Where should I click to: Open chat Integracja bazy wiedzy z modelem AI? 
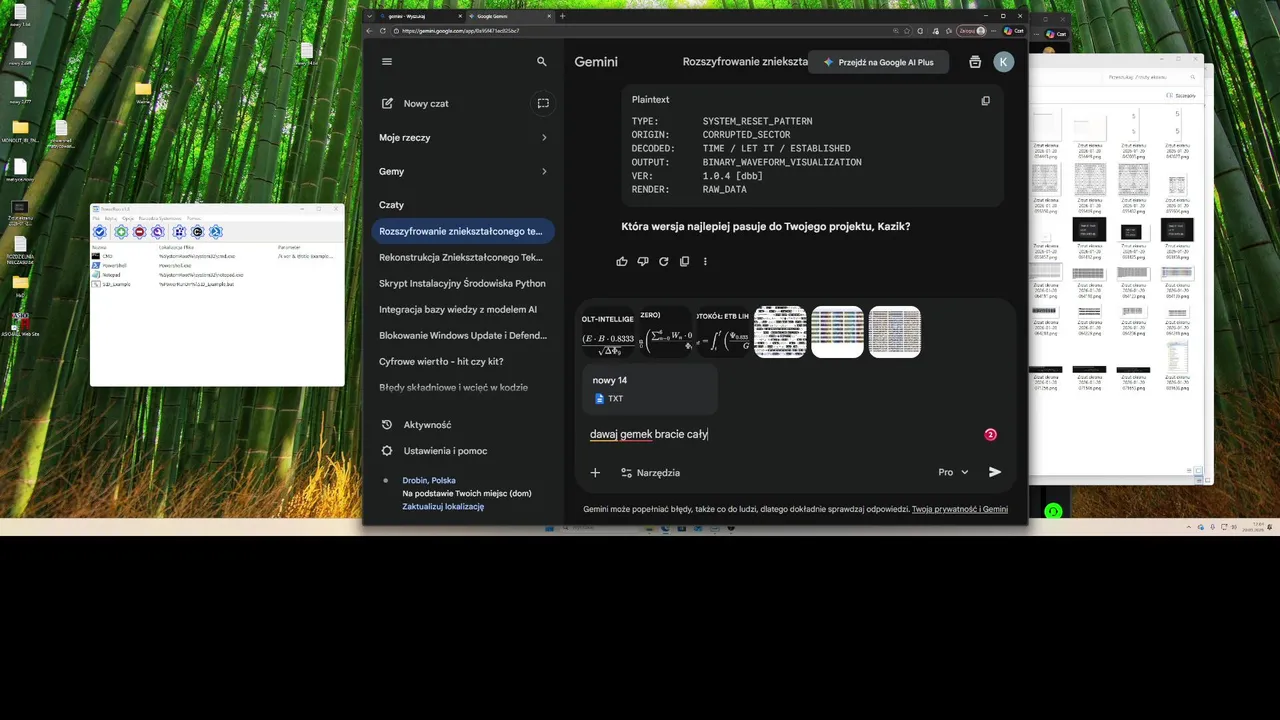(x=463, y=309)
